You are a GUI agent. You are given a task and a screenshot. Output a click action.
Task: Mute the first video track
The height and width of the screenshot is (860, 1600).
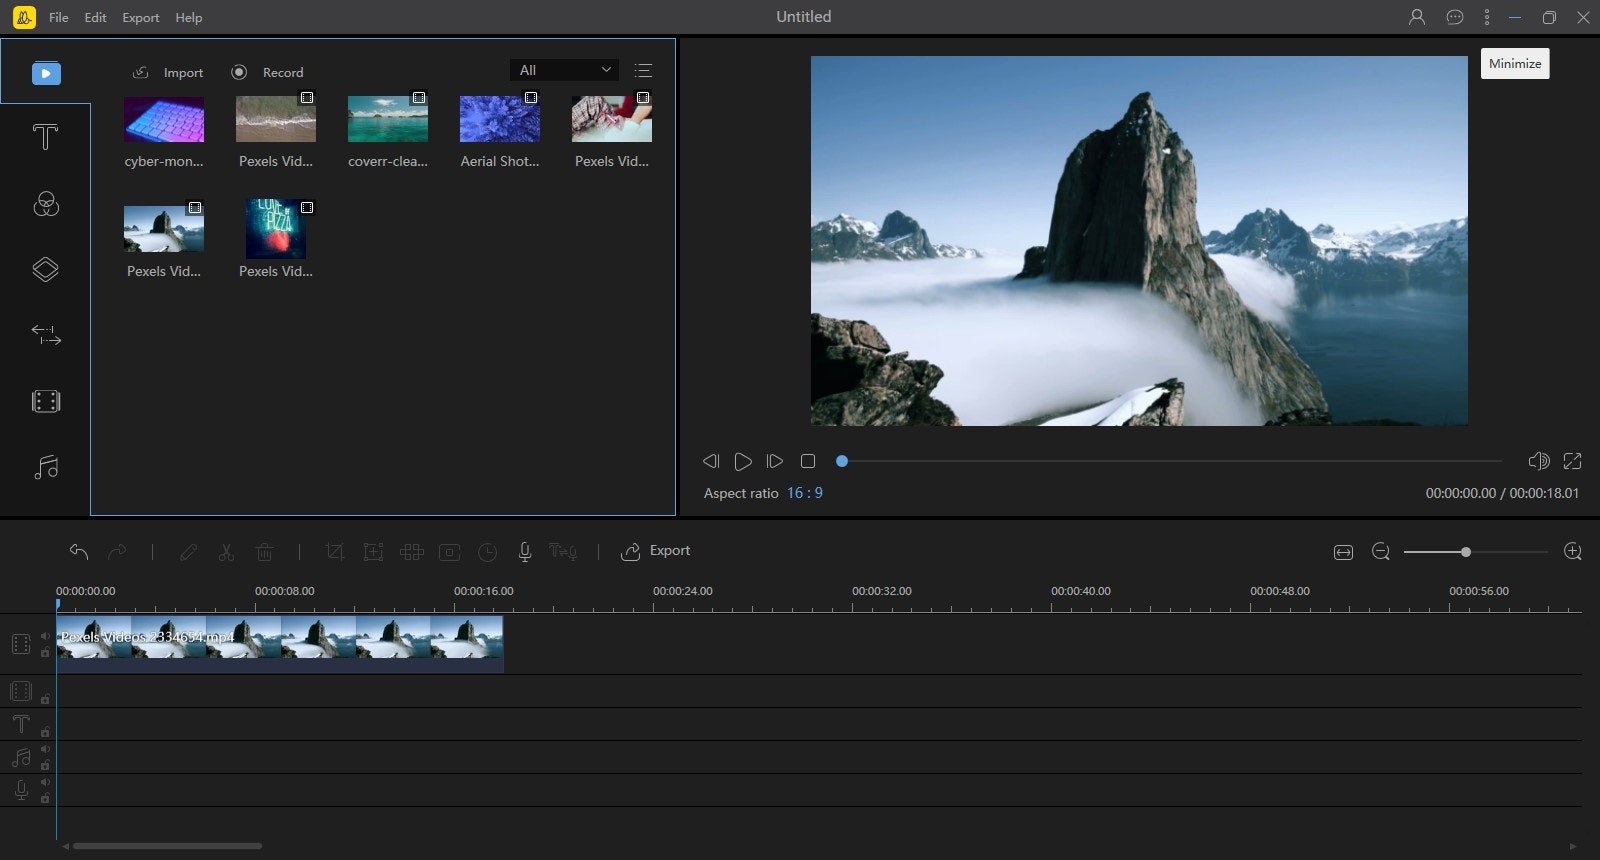coord(45,636)
